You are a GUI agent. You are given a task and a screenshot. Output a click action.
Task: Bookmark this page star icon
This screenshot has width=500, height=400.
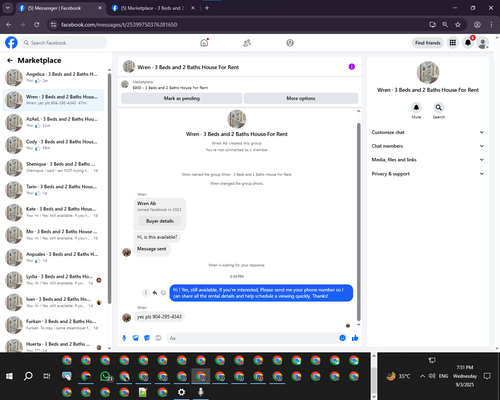(x=458, y=25)
